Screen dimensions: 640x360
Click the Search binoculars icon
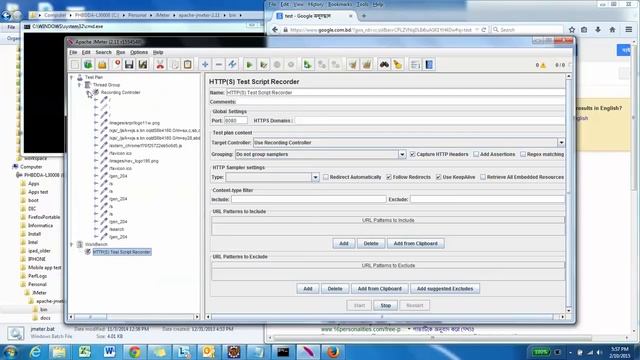click(x=384, y=64)
